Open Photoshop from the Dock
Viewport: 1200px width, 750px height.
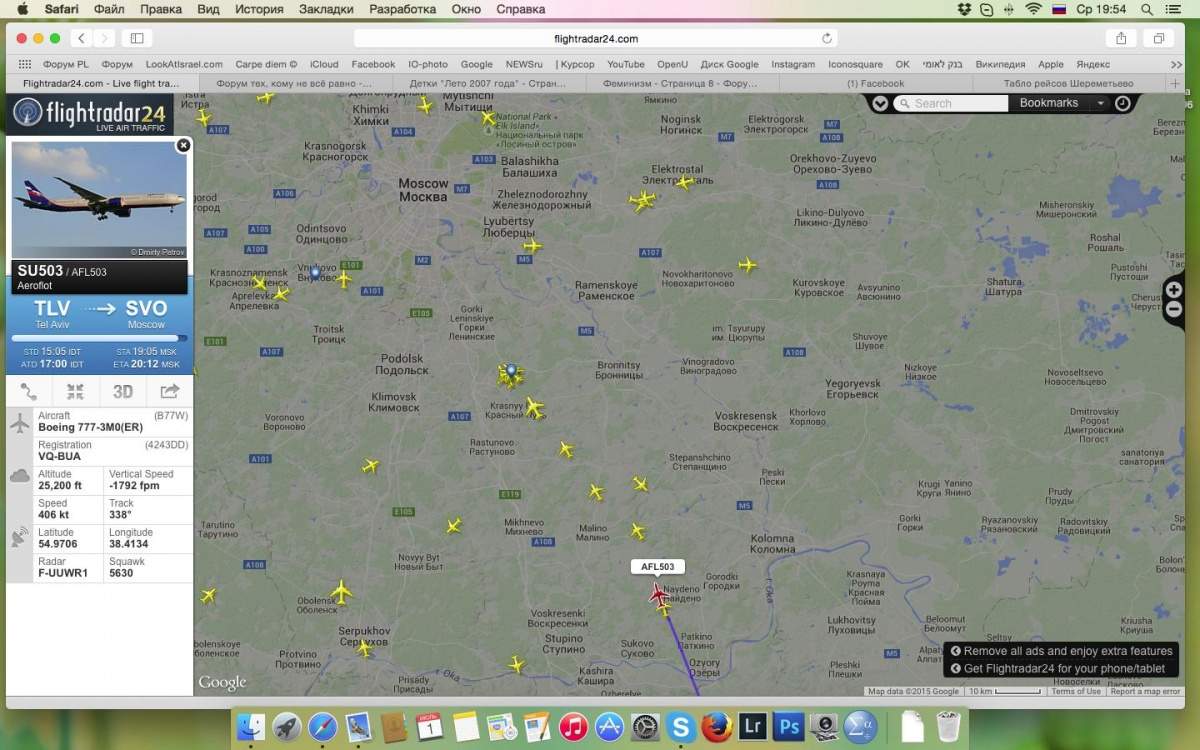coord(787,726)
